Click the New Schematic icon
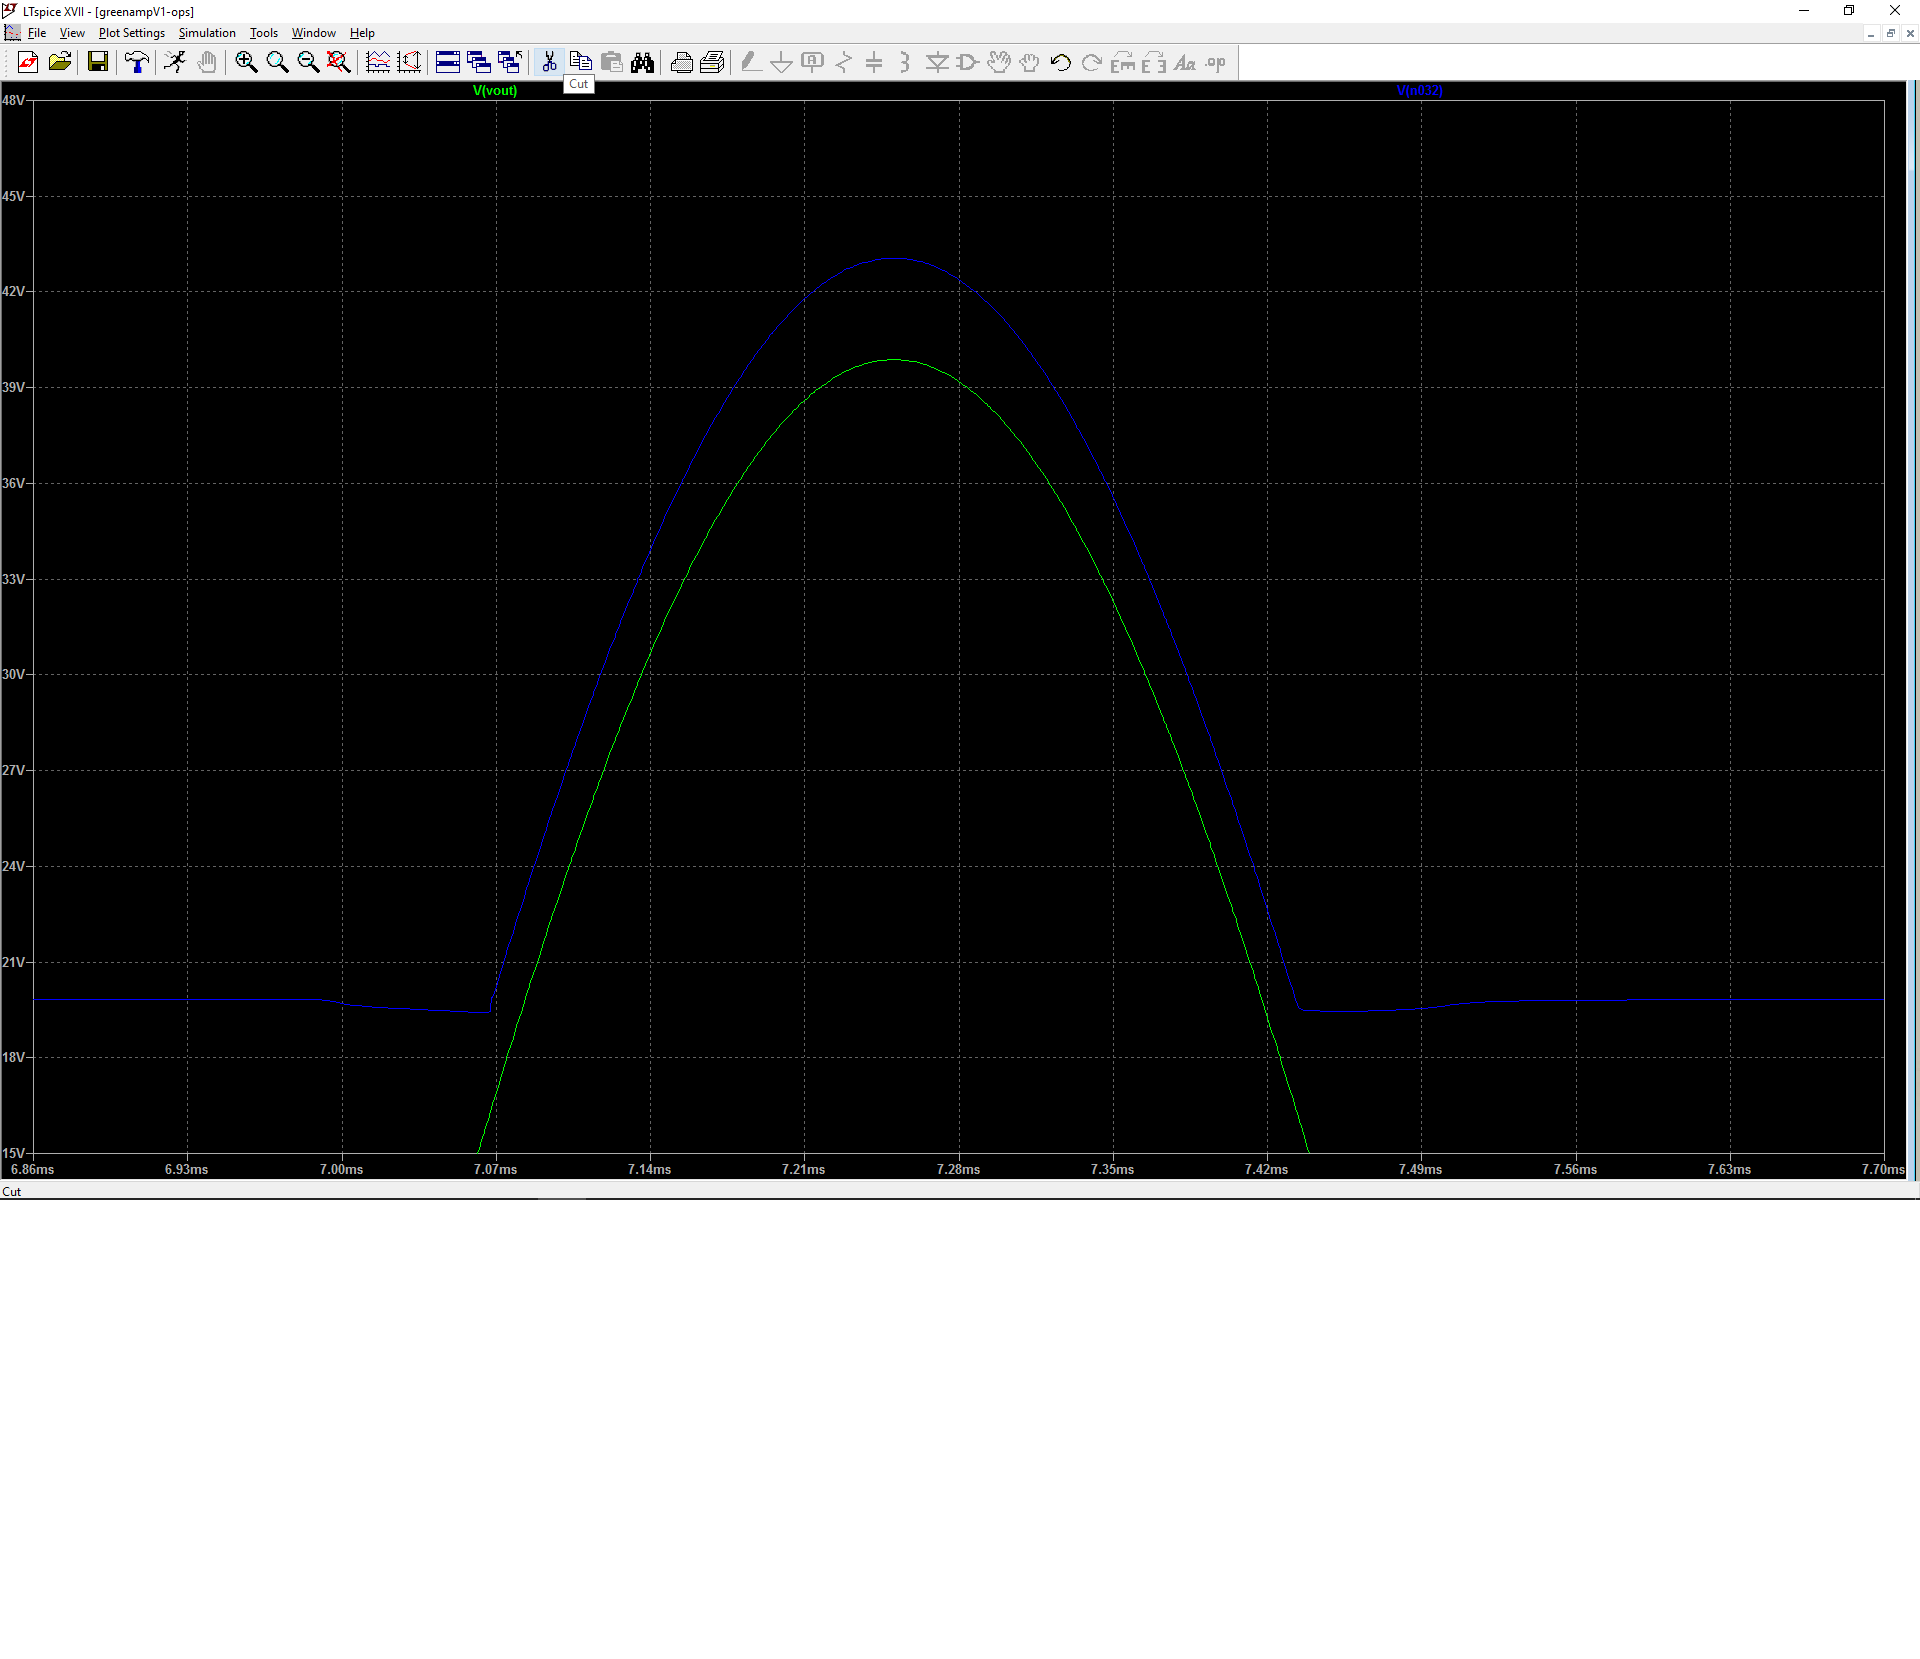This screenshot has width=1920, height=1659. point(28,62)
